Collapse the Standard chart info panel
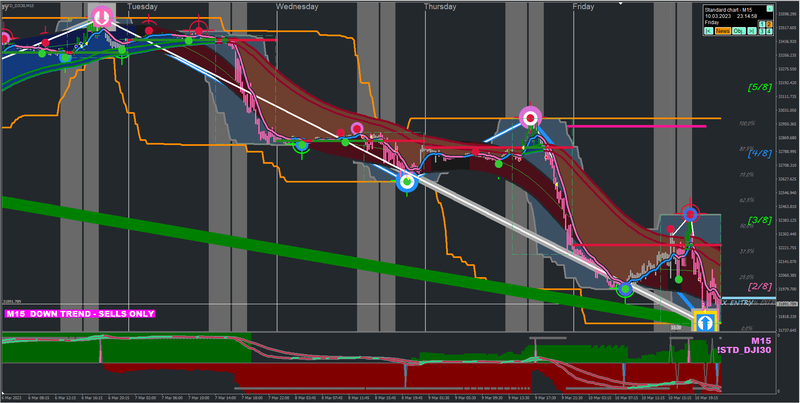Image resolution: width=800 pixels, height=403 pixels. 770,9
